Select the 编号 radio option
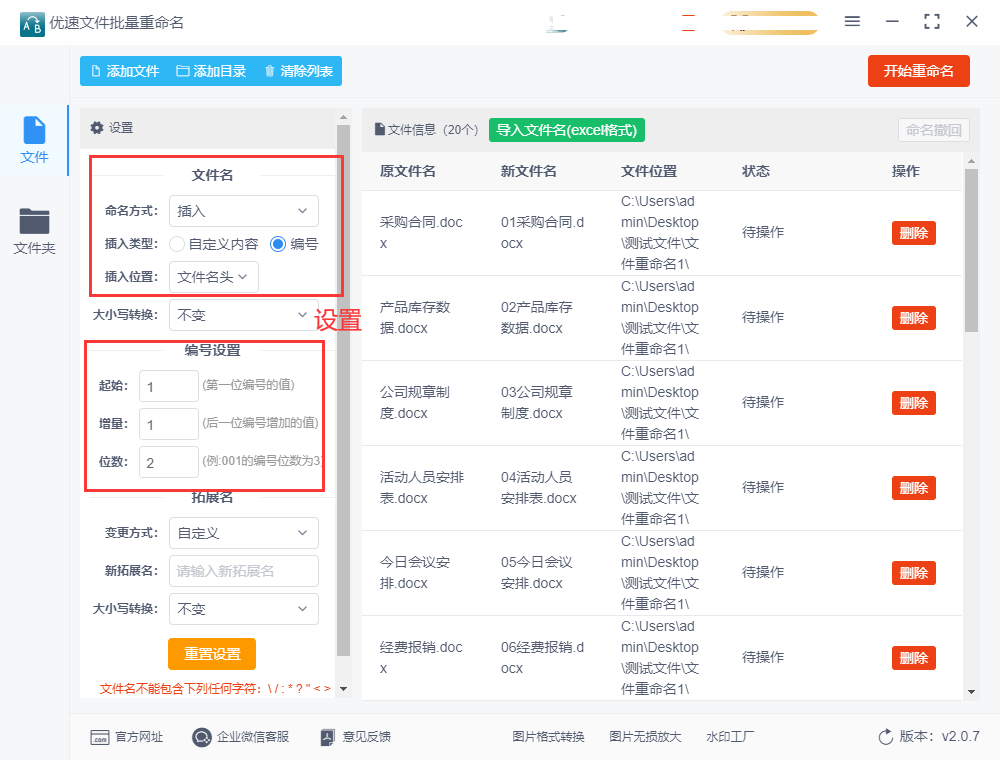1000x760 pixels. [x=294, y=244]
